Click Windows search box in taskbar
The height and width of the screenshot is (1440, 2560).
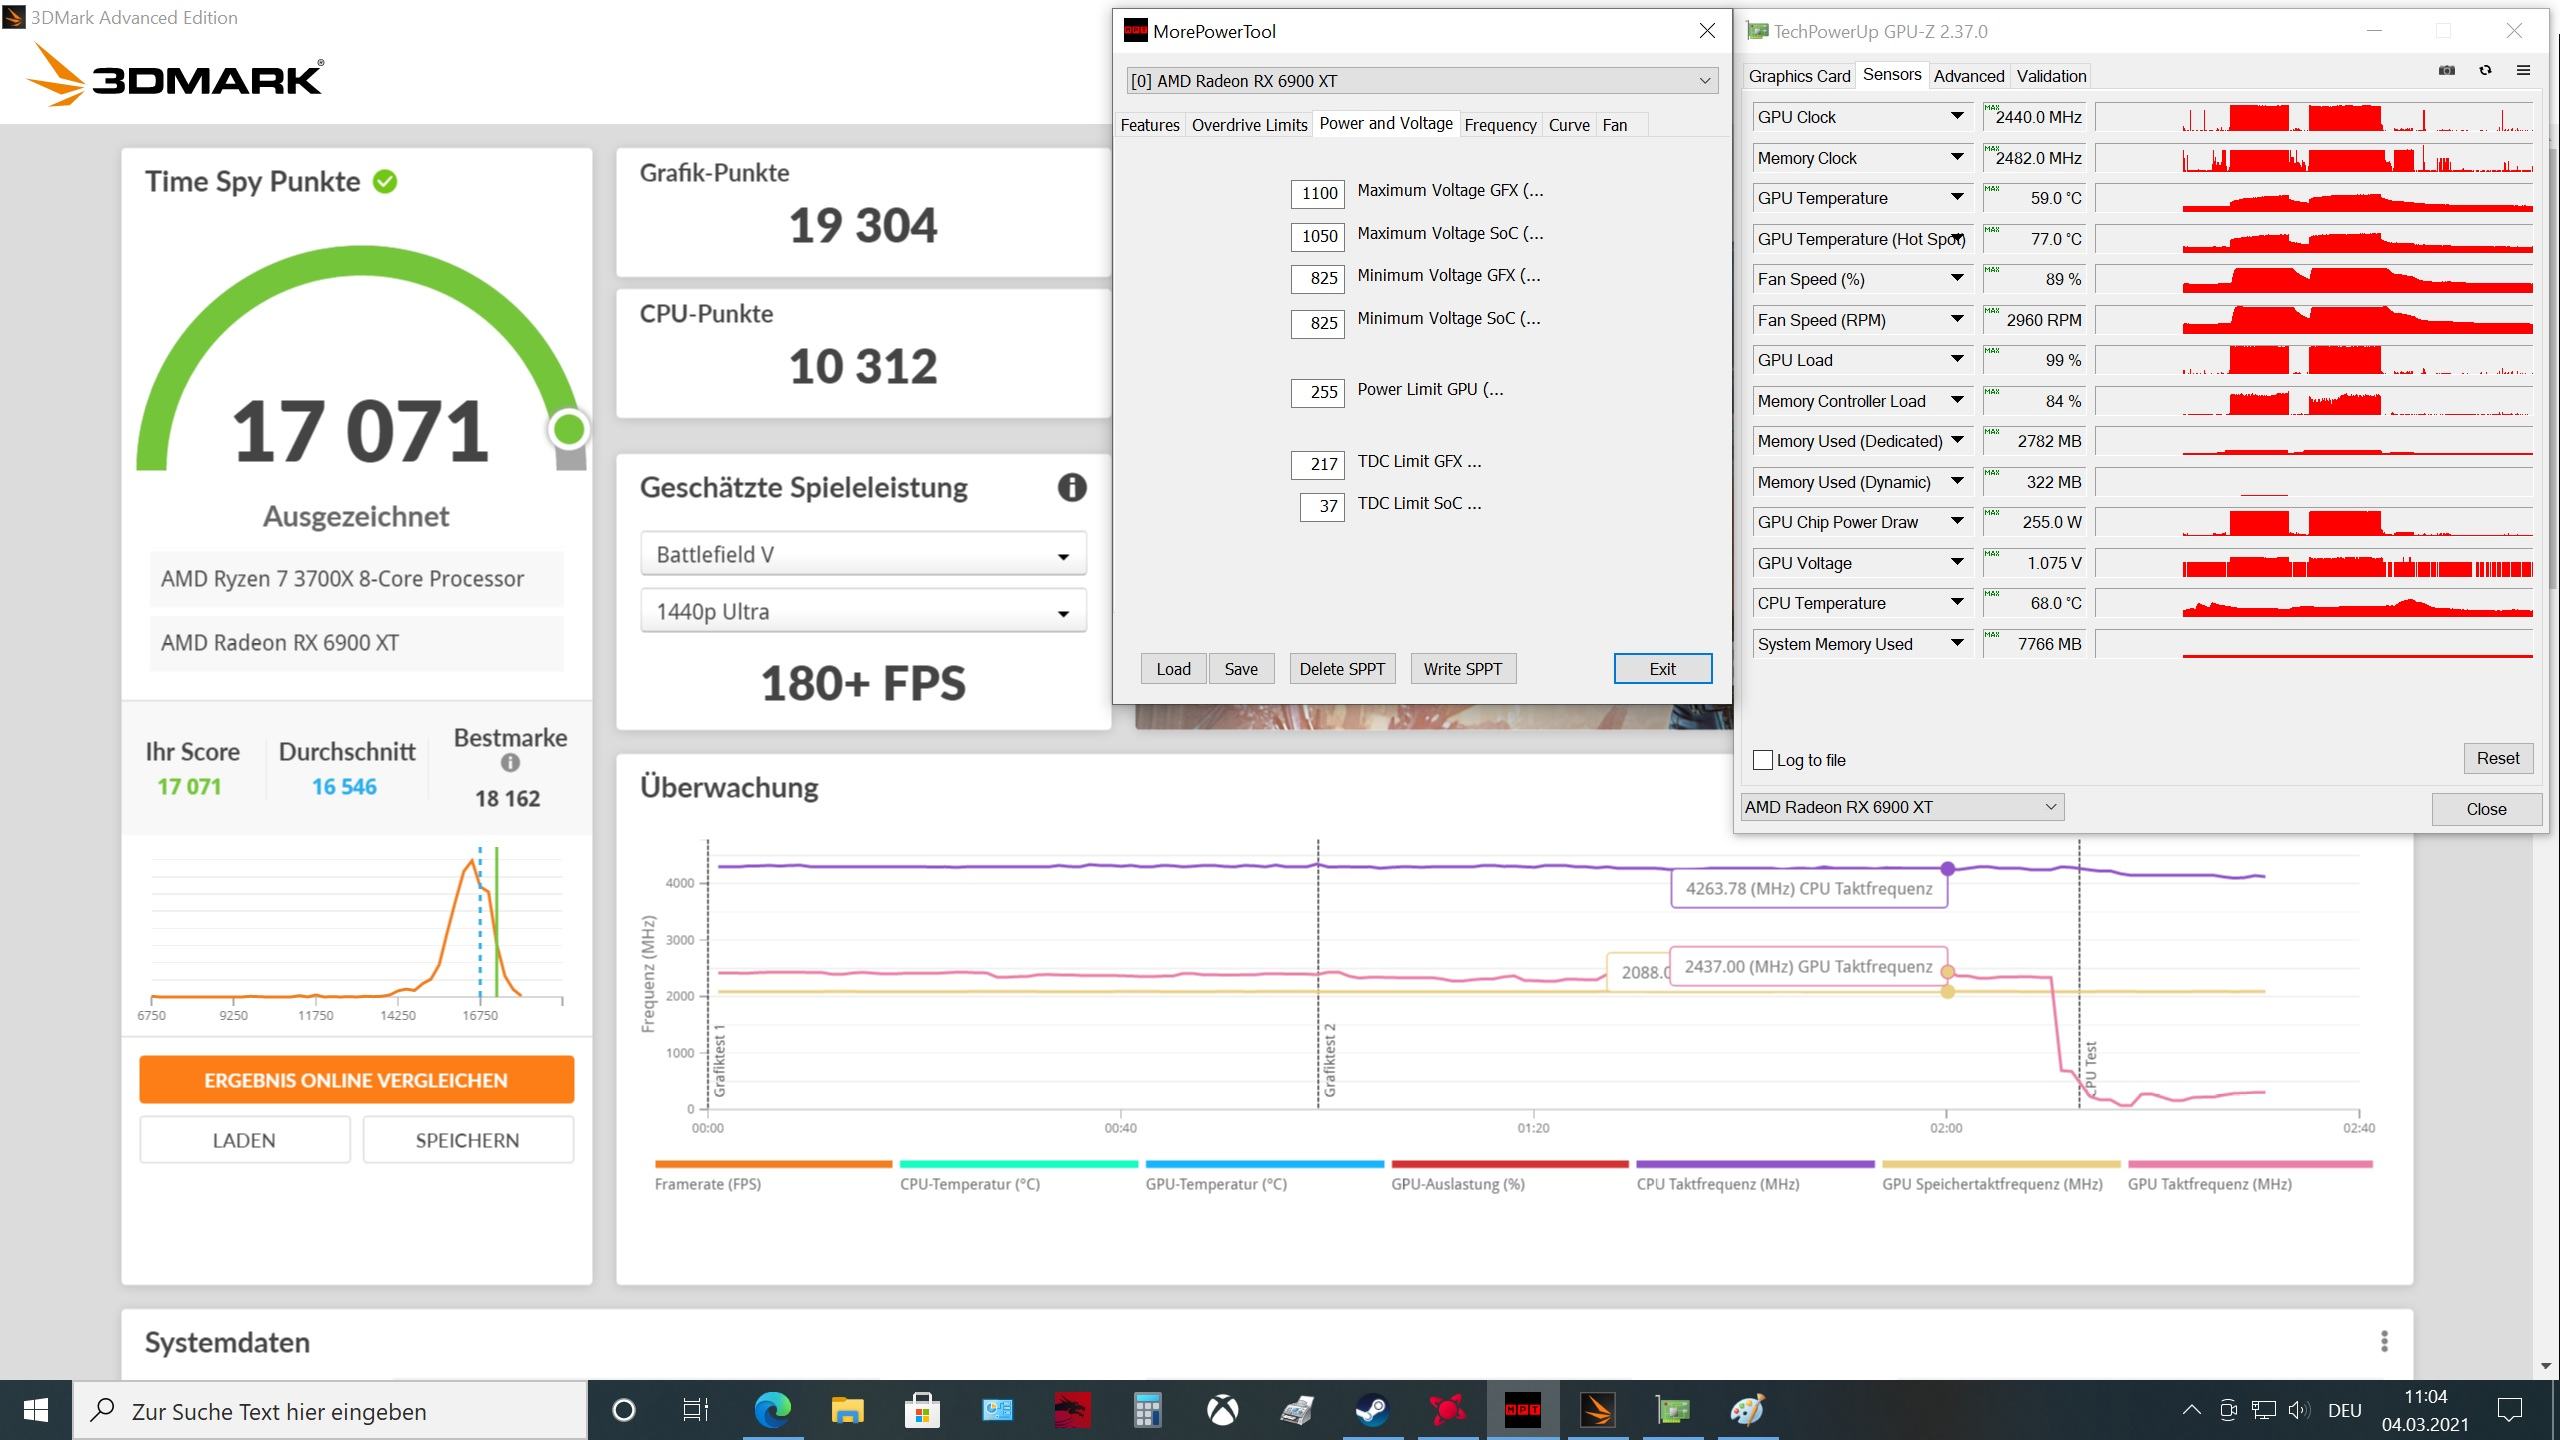pyautogui.click(x=330, y=1410)
